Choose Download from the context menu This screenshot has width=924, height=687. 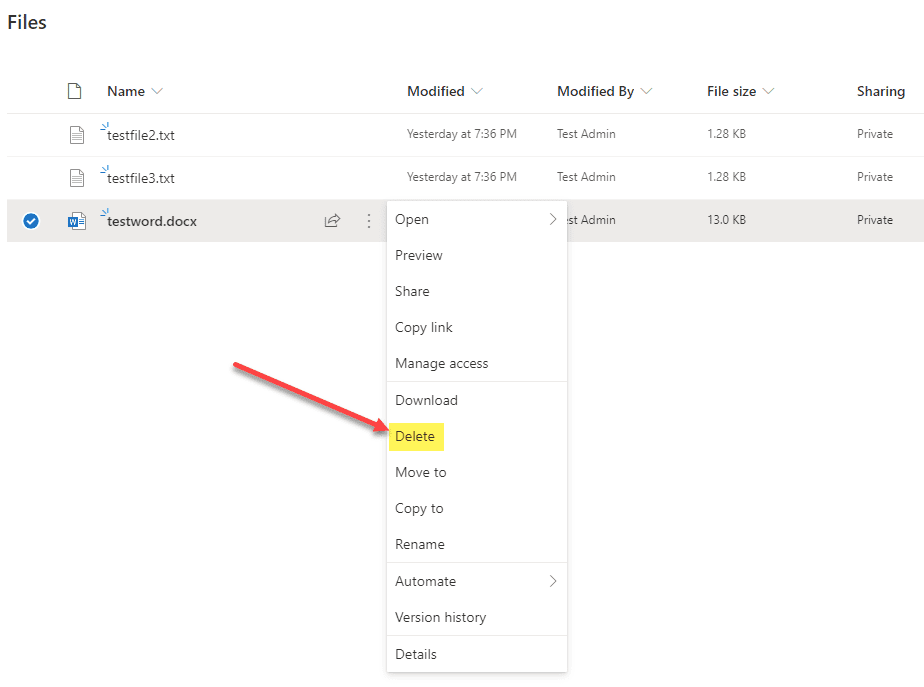coord(426,400)
